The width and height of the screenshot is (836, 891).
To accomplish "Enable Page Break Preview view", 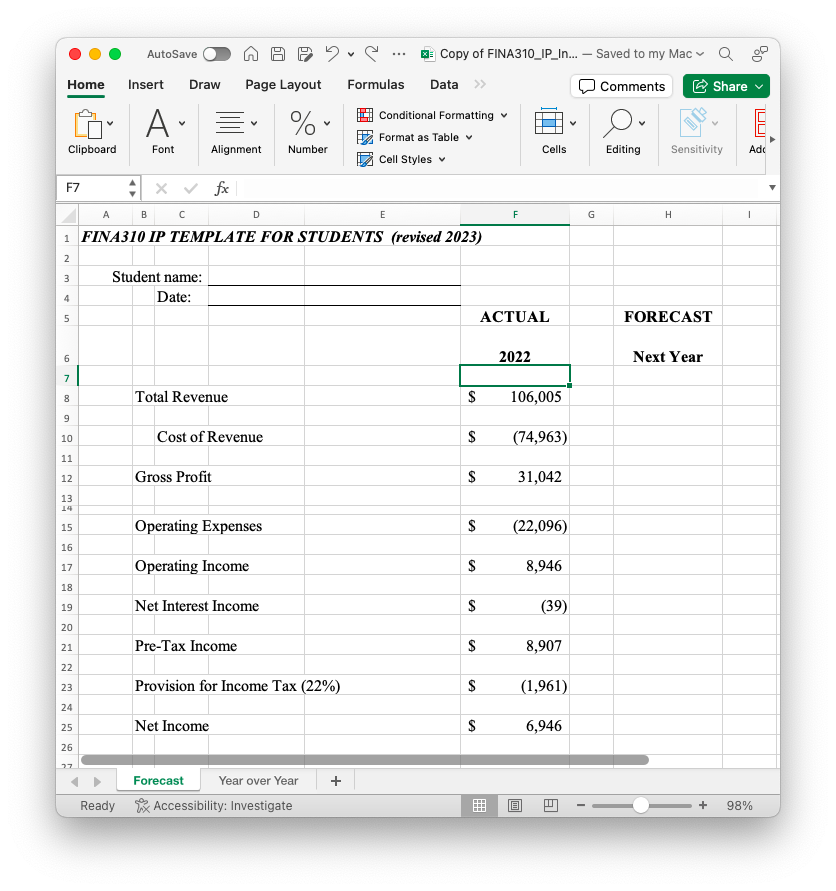I will click(x=551, y=805).
